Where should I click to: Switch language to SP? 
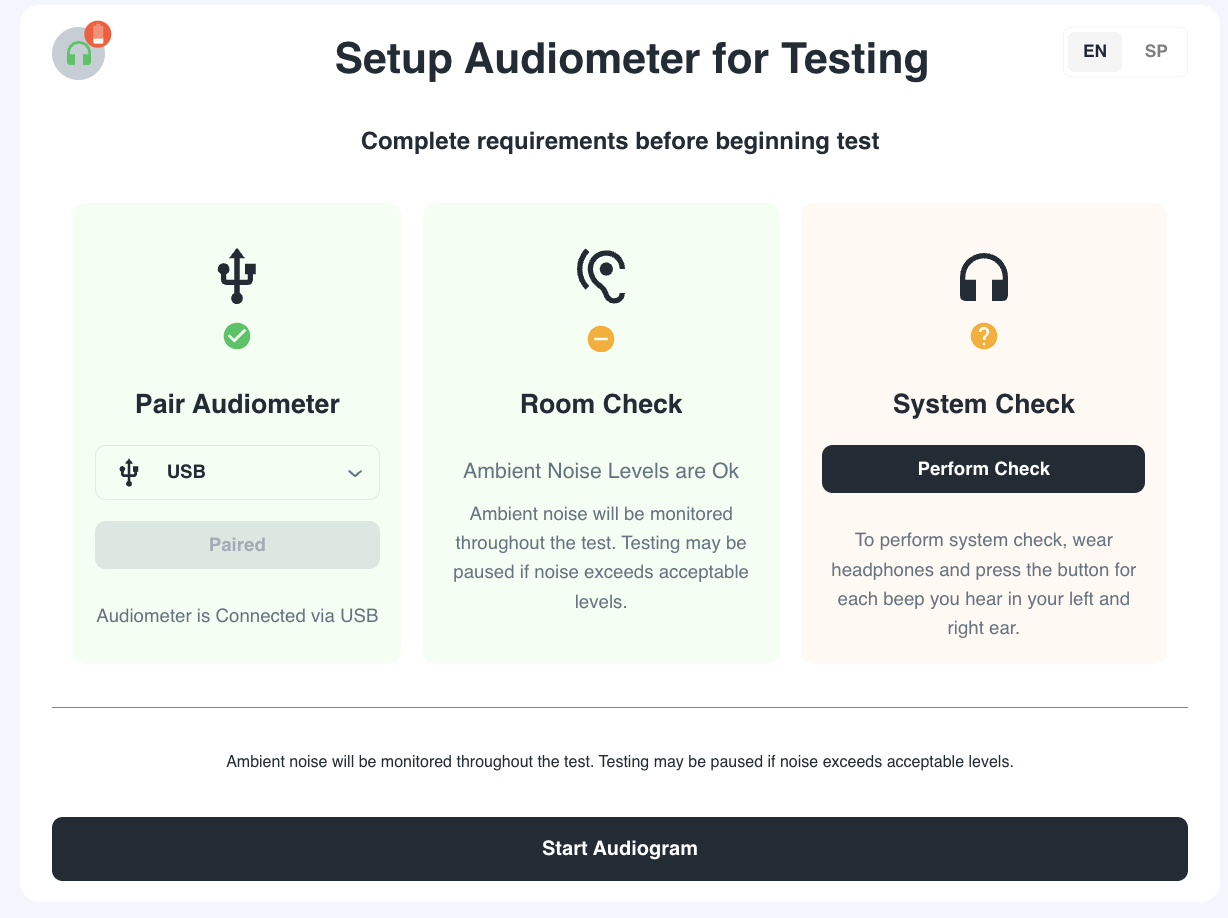tap(1156, 51)
